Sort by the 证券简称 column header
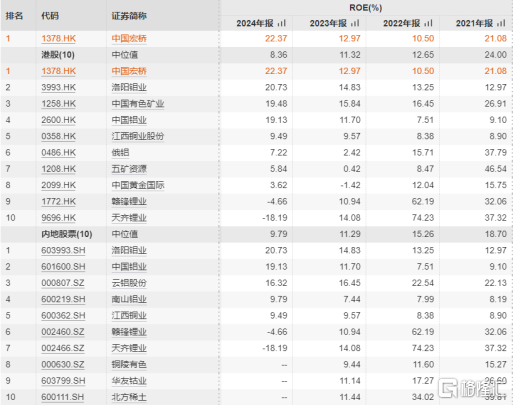 point(129,16)
